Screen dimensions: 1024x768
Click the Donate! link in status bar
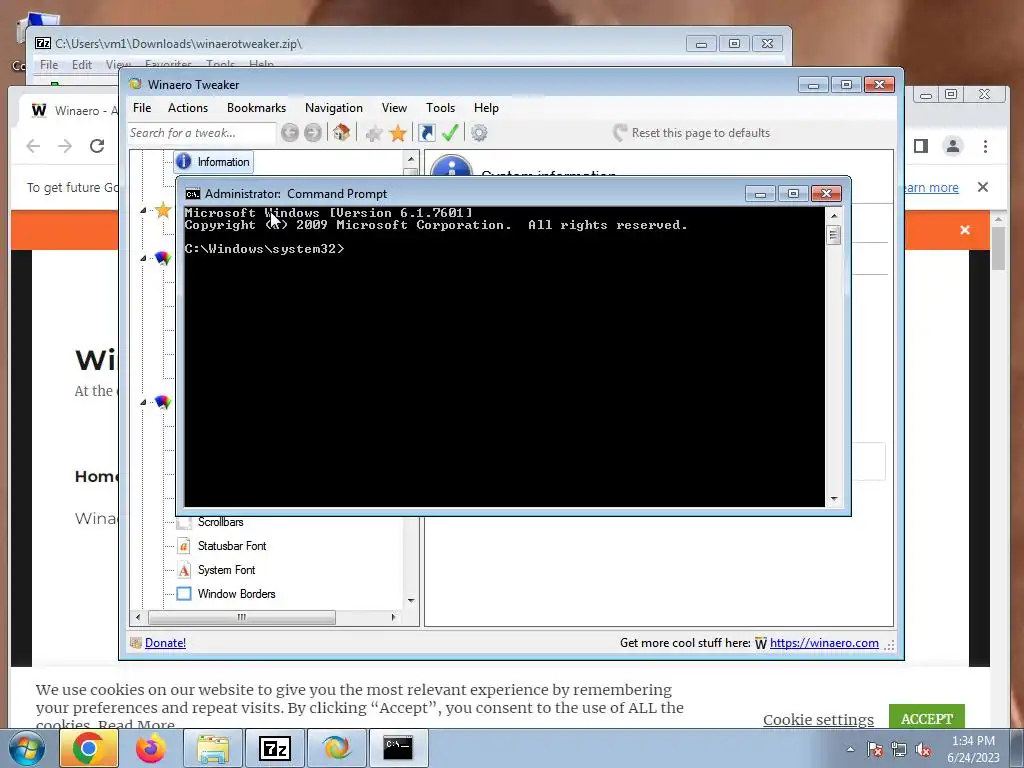[x=165, y=643]
